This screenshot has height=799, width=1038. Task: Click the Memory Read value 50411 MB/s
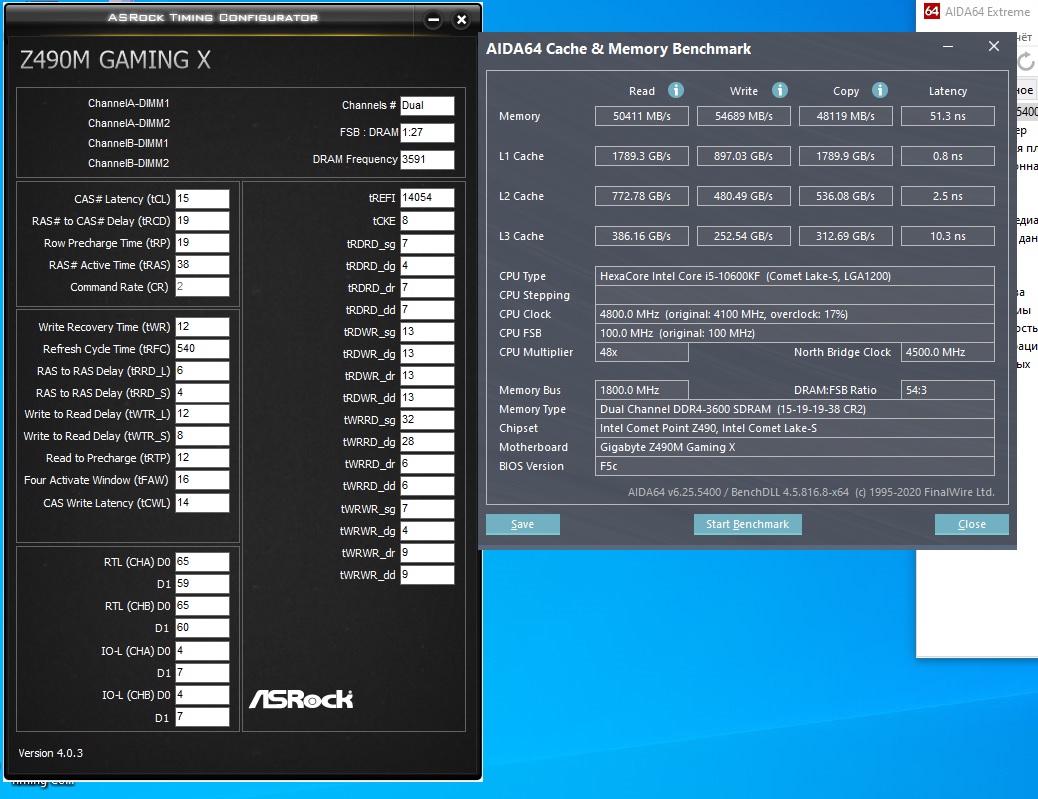point(641,116)
